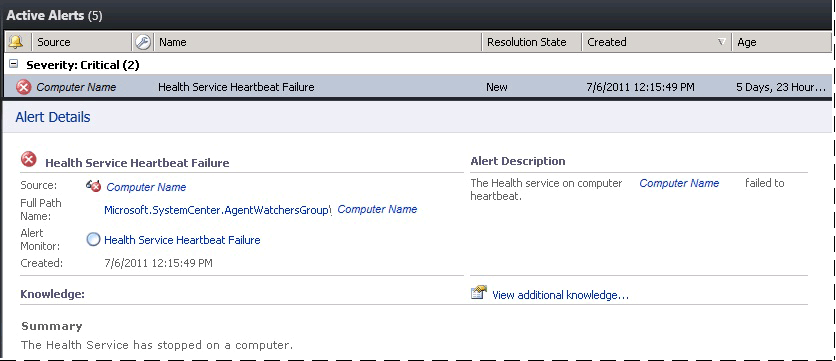836x361 pixels.
Task: Select the Health Service Heartbeat Failure alert row
Action: (x=417, y=87)
